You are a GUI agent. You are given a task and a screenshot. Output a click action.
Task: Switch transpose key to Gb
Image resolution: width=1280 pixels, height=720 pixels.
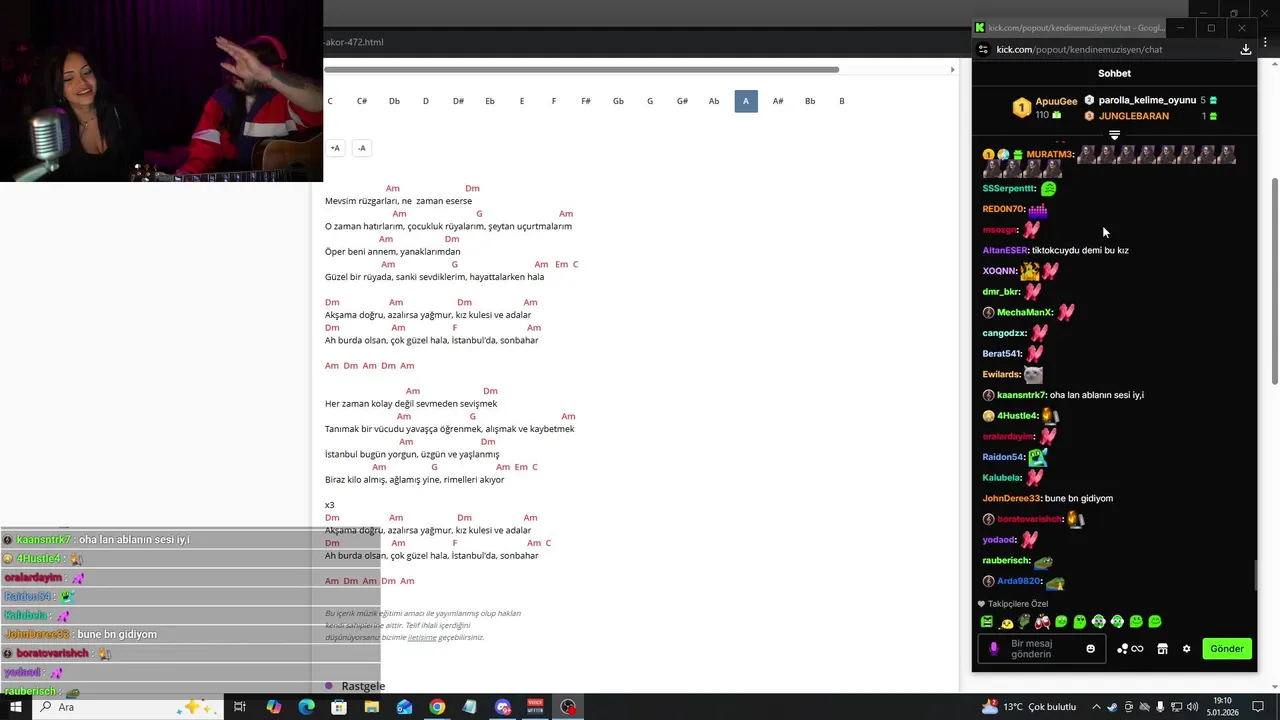point(618,101)
